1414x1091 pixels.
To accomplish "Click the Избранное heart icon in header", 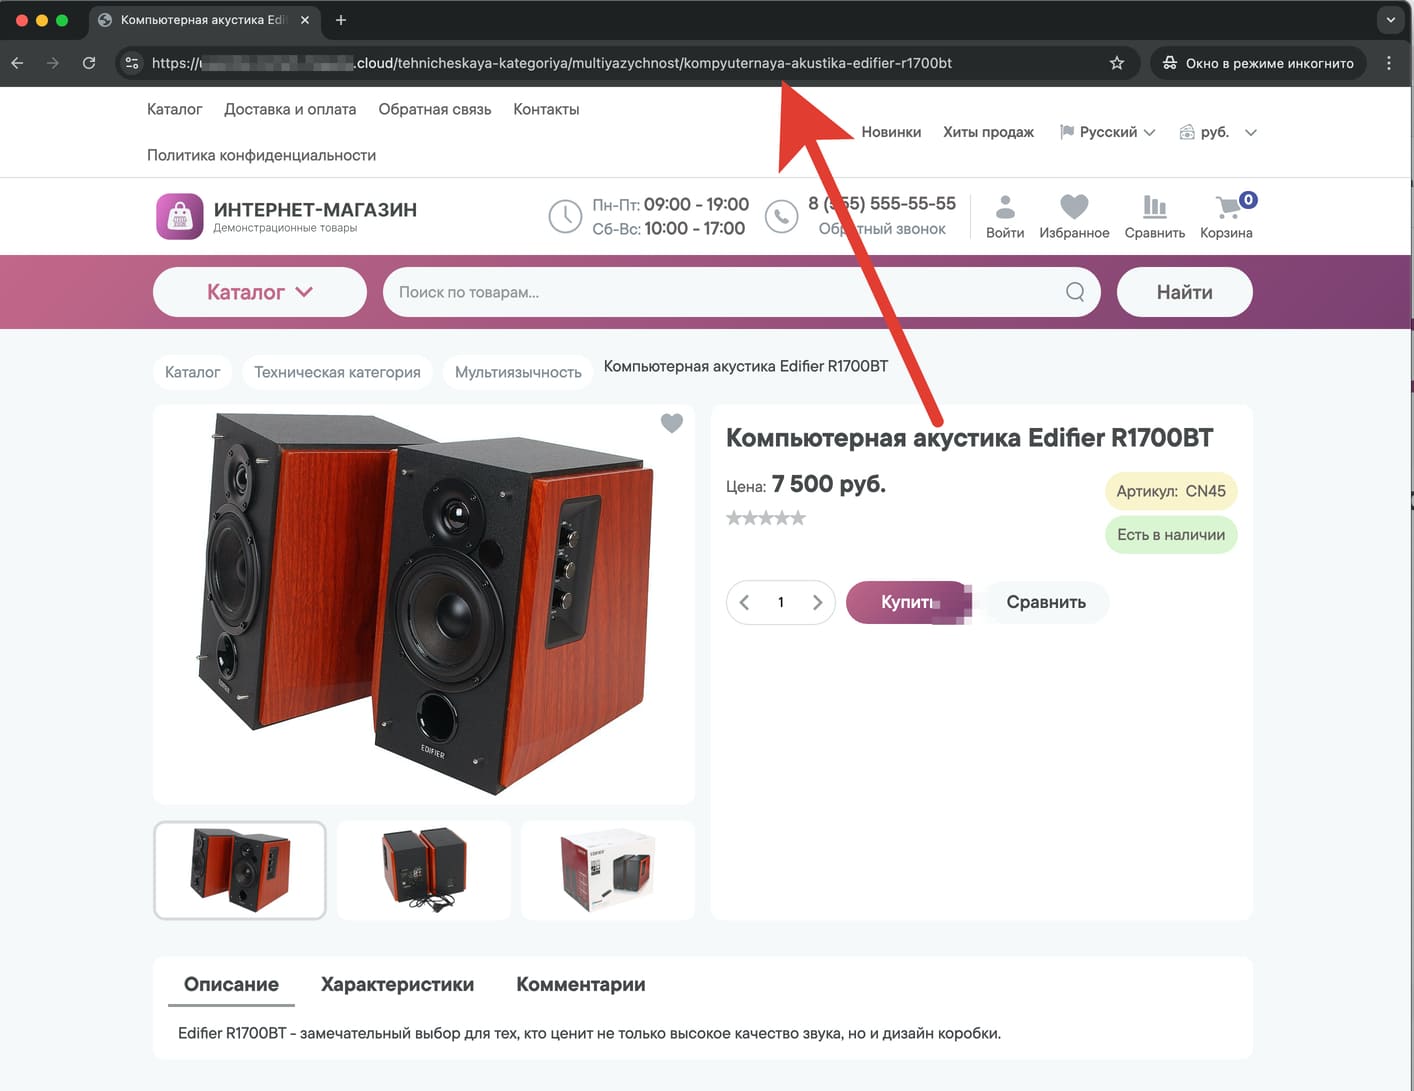I will [x=1074, y=207].
